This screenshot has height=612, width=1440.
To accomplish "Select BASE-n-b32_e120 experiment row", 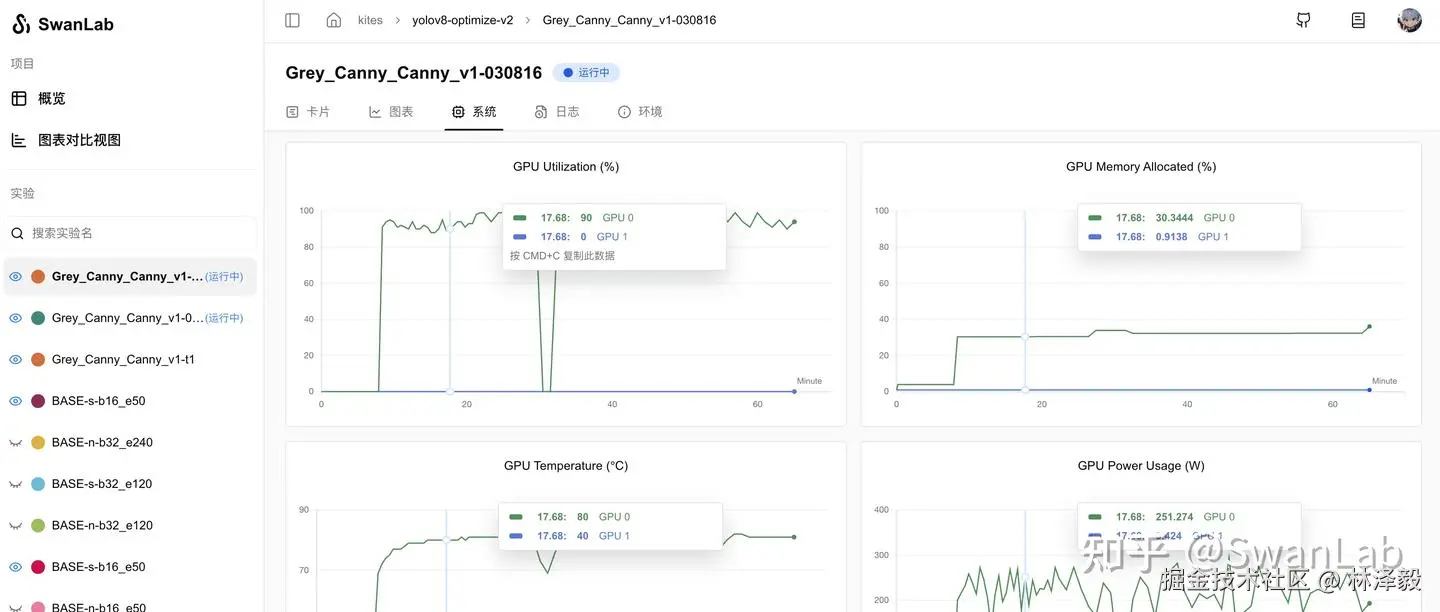I will tap(130, 526).
